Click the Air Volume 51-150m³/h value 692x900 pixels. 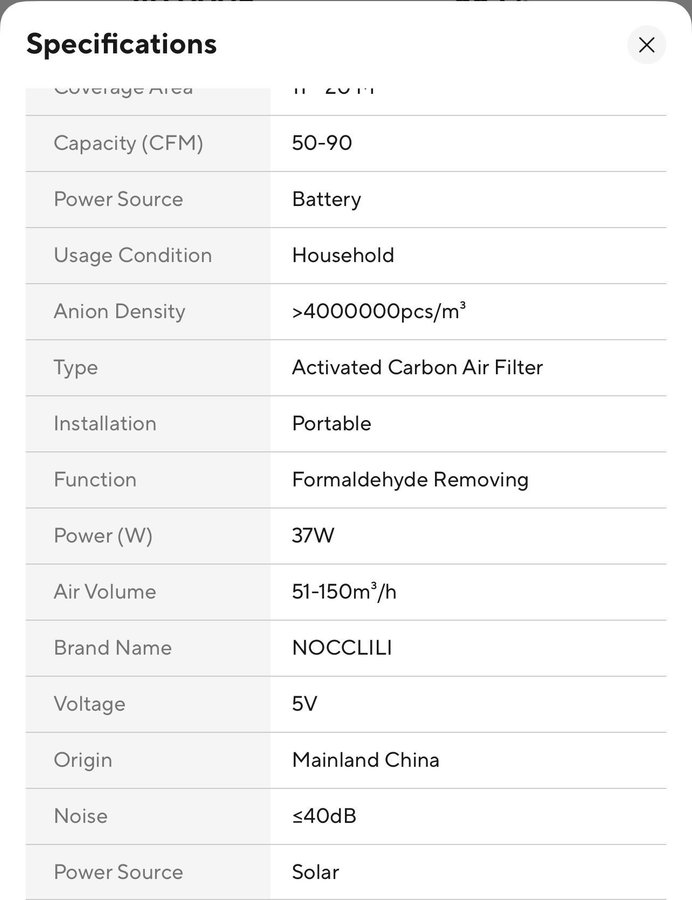(344, 591)
